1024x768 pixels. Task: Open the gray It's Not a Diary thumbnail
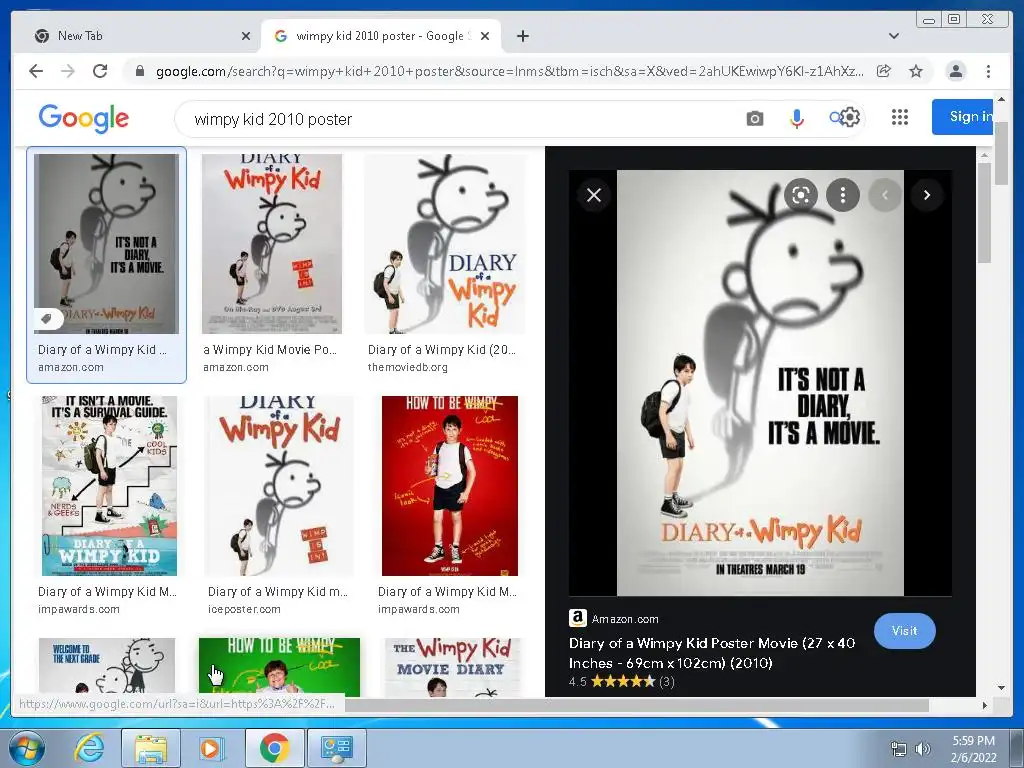tap(106, 244)
